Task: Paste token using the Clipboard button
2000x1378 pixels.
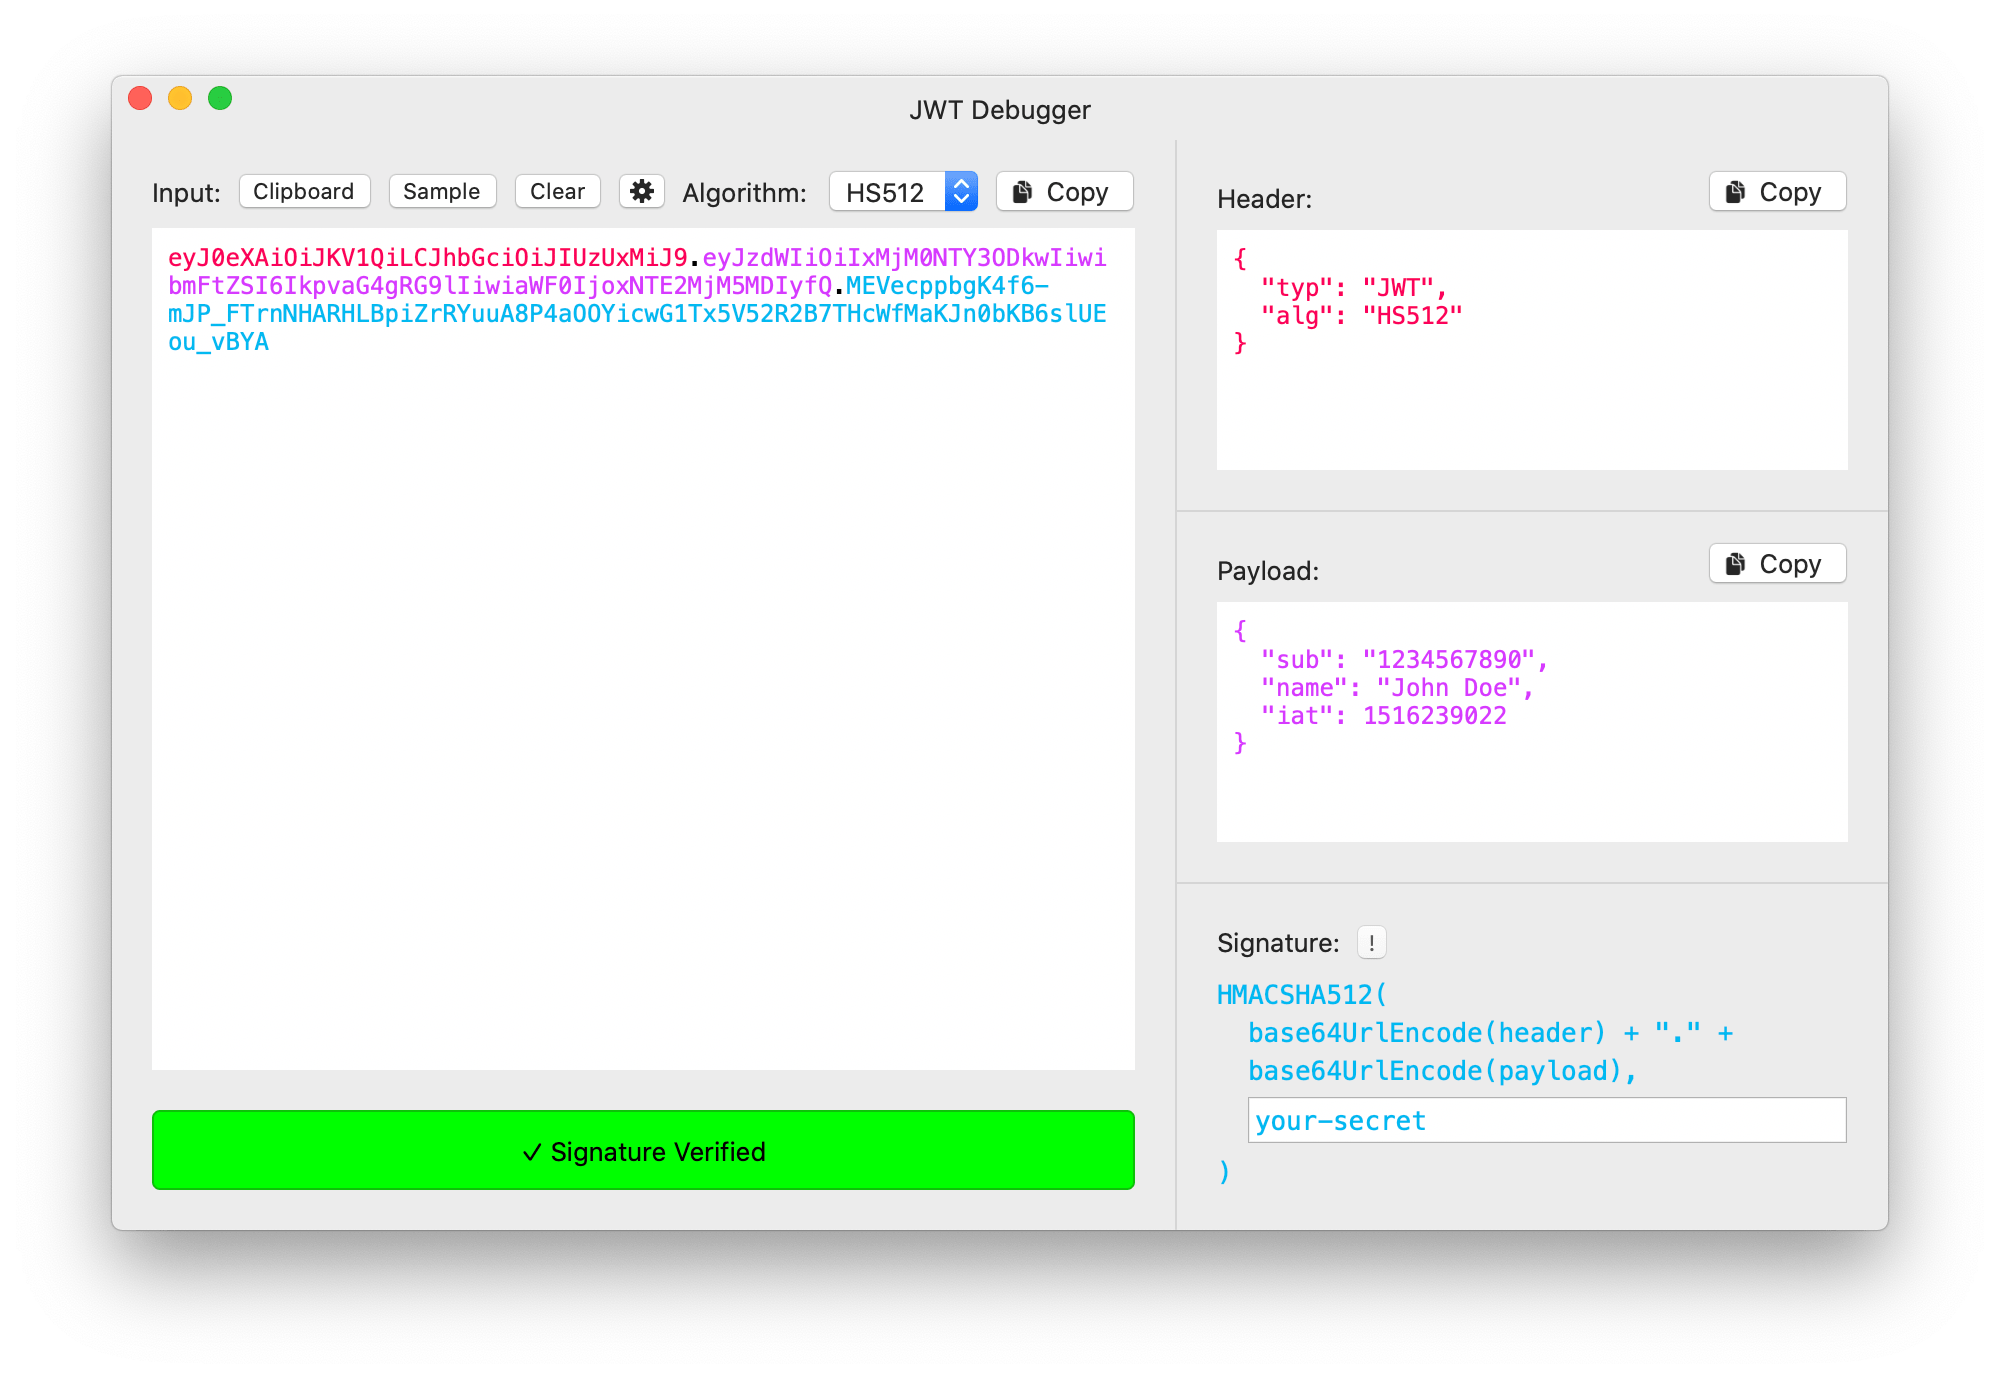Action: click(x=304, y=191)
